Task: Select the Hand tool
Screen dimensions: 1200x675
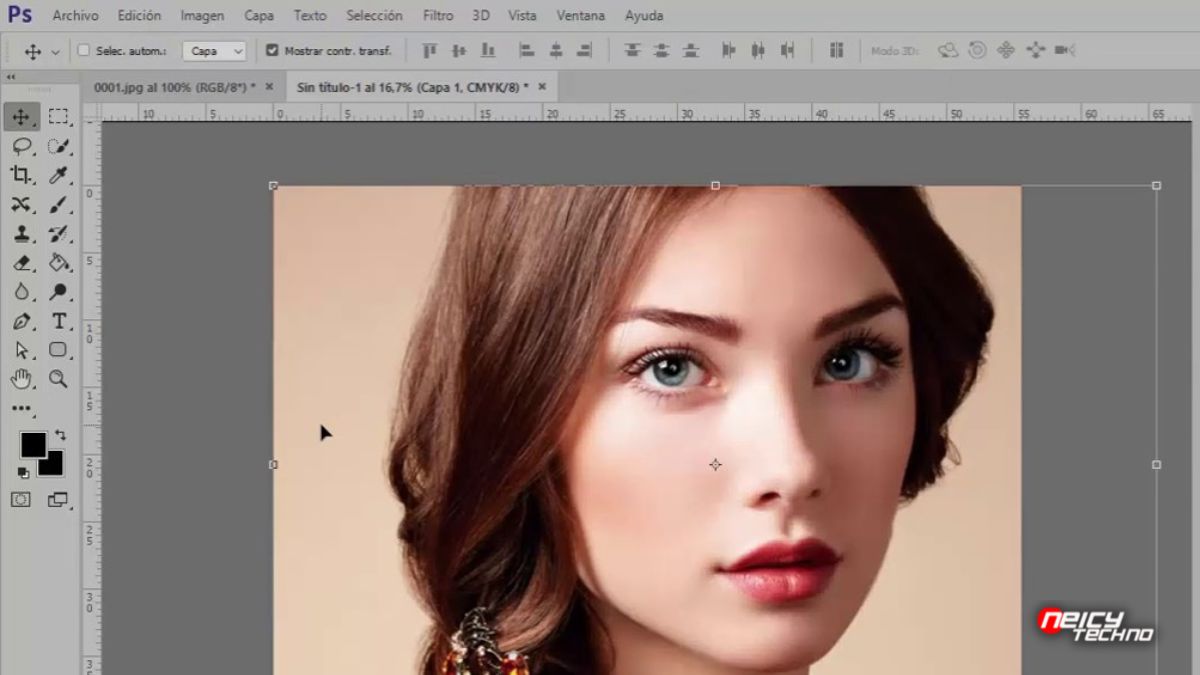Action: (21, 379)
